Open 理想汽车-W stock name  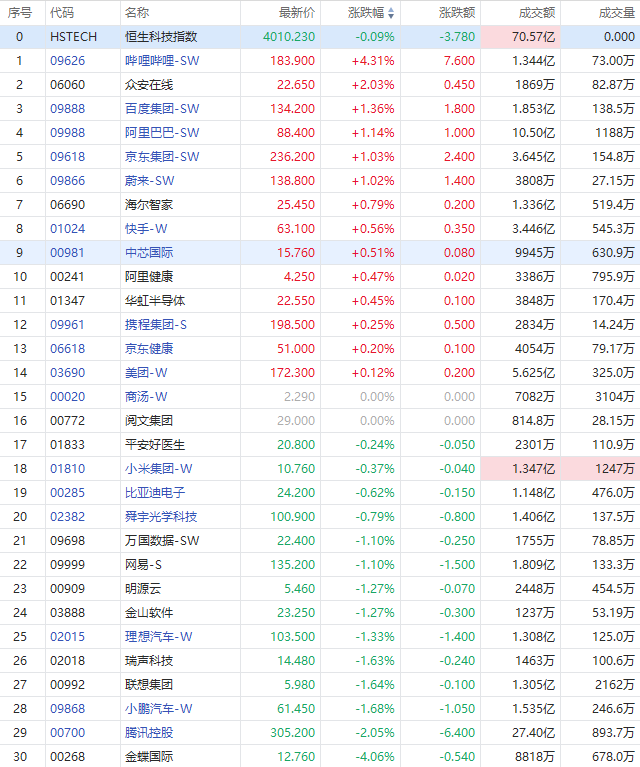[x=159, y=636]
